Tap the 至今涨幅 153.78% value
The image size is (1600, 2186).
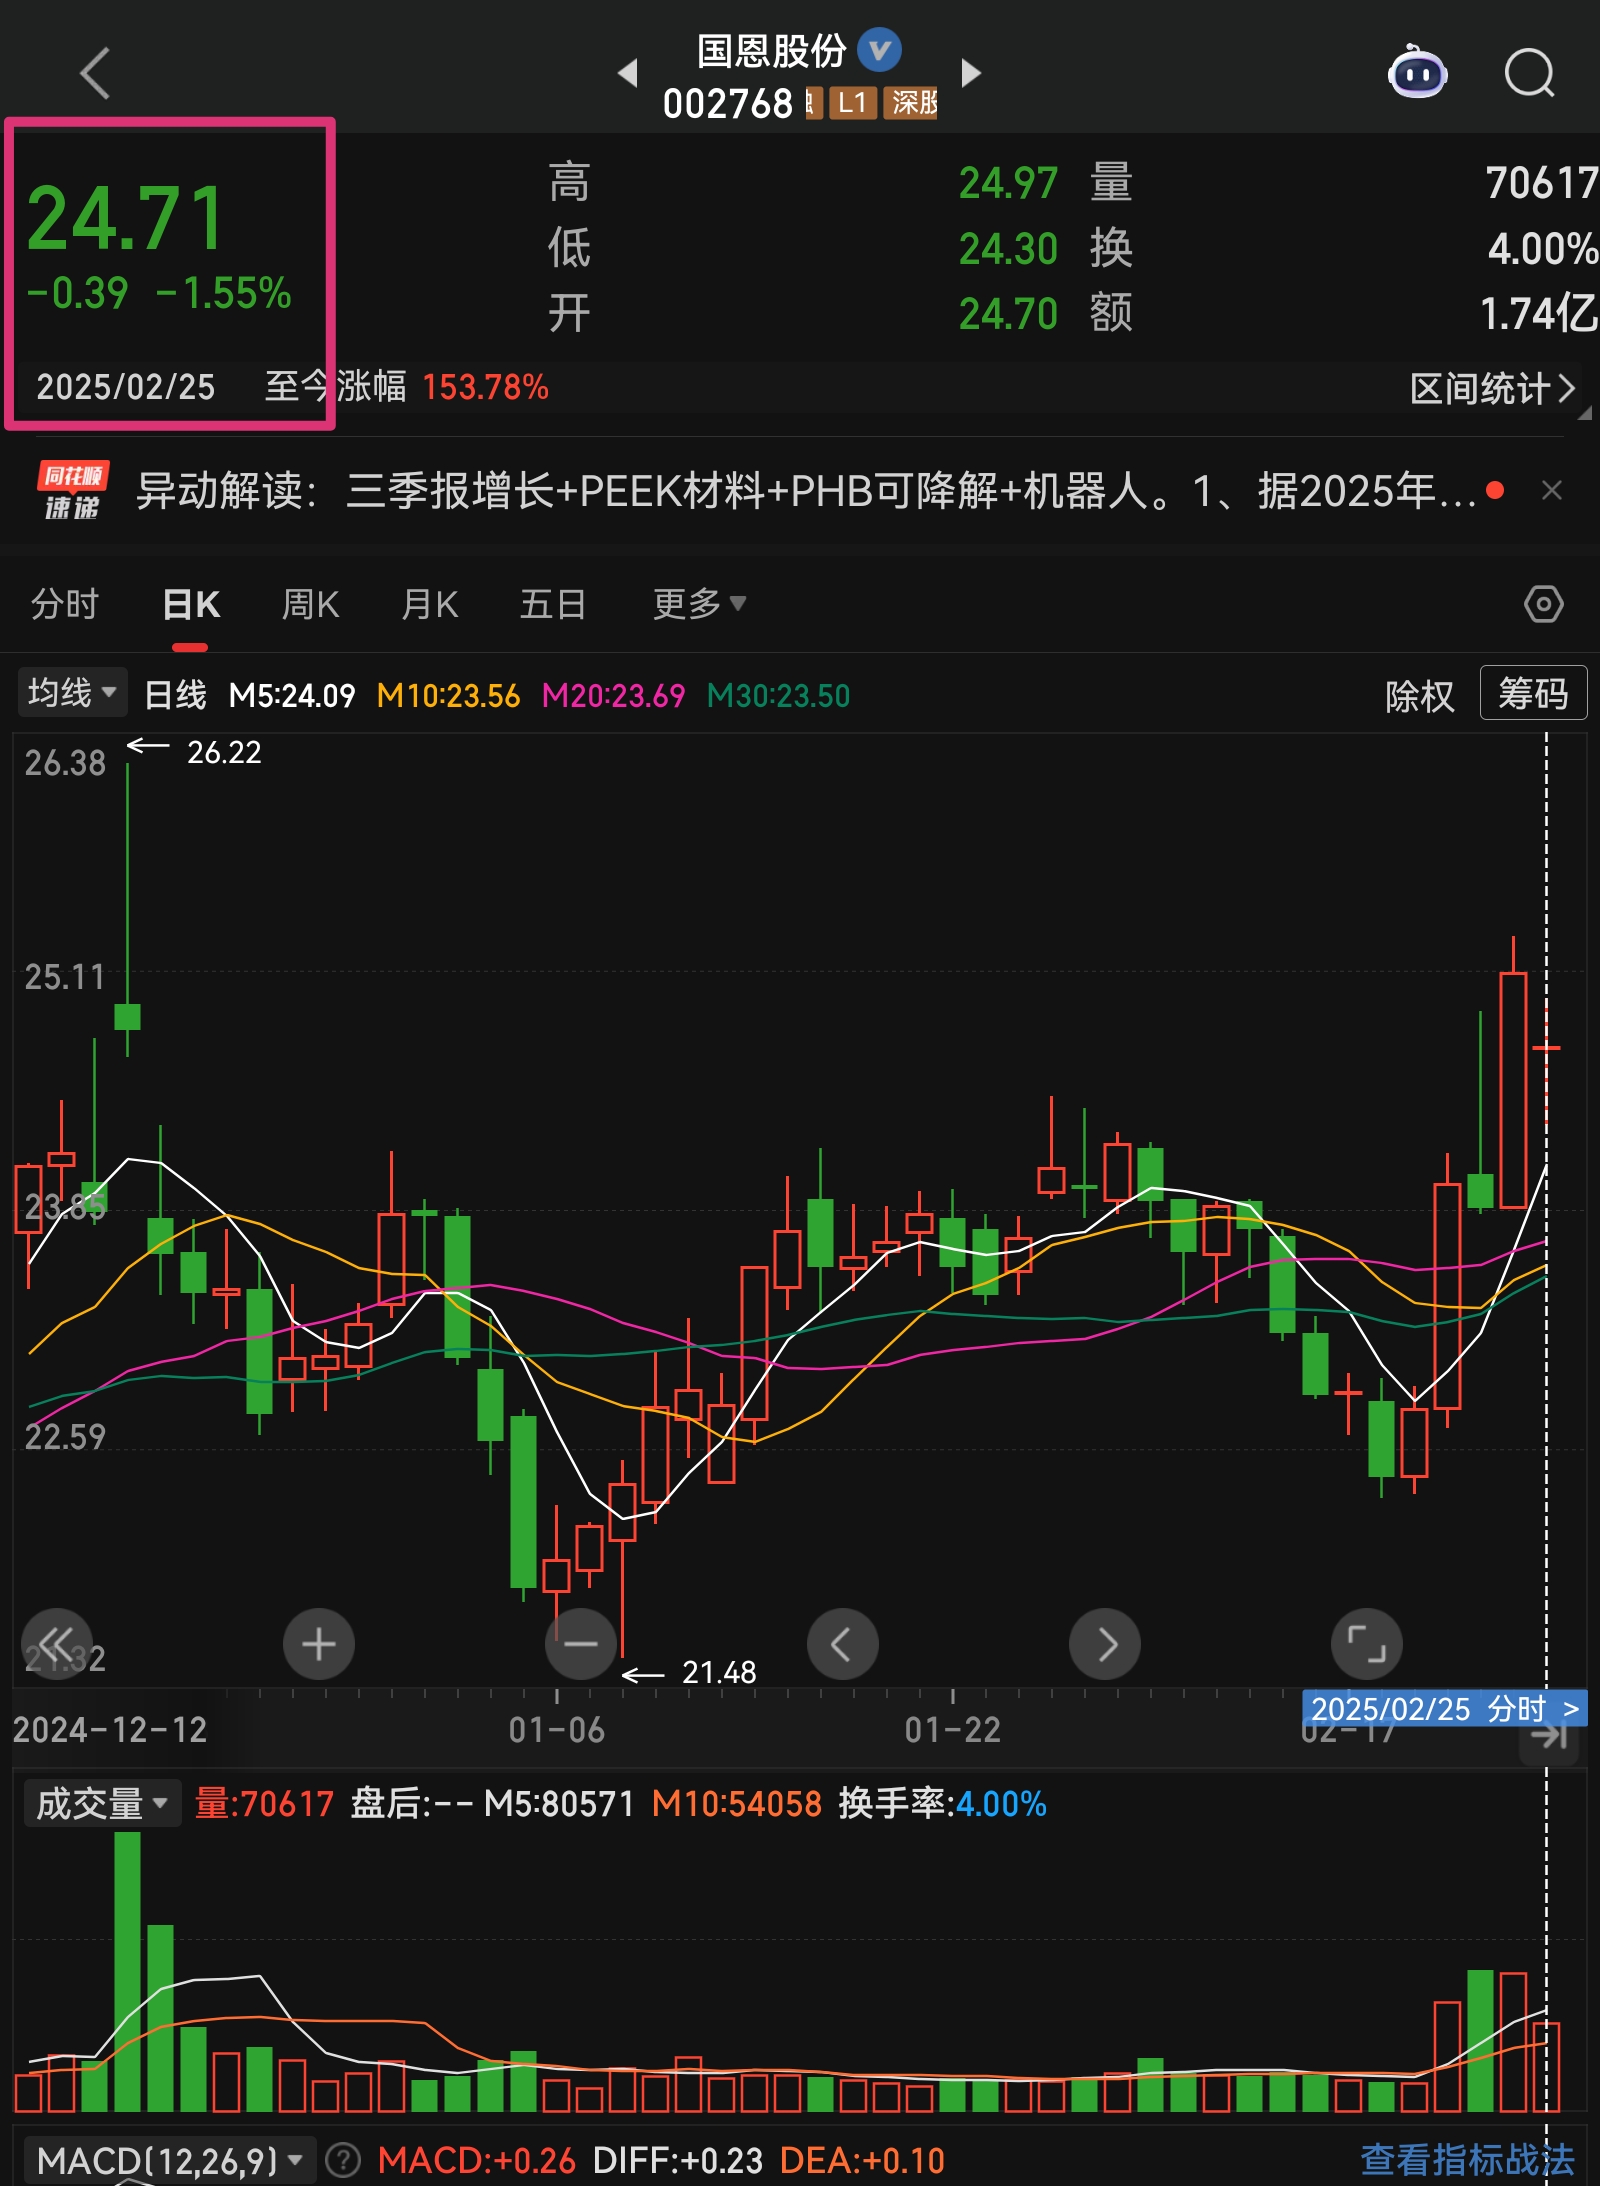(x=485, y=387)
